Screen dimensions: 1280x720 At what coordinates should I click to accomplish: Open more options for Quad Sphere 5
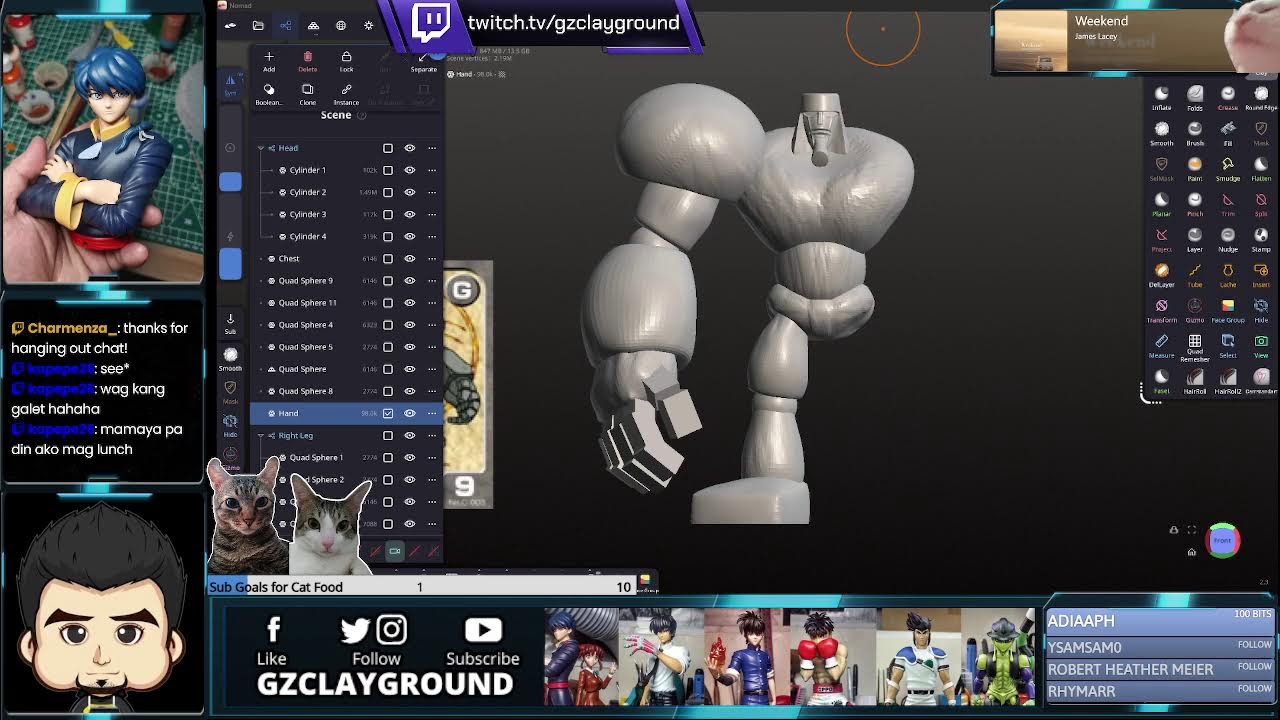pos(432,347)
